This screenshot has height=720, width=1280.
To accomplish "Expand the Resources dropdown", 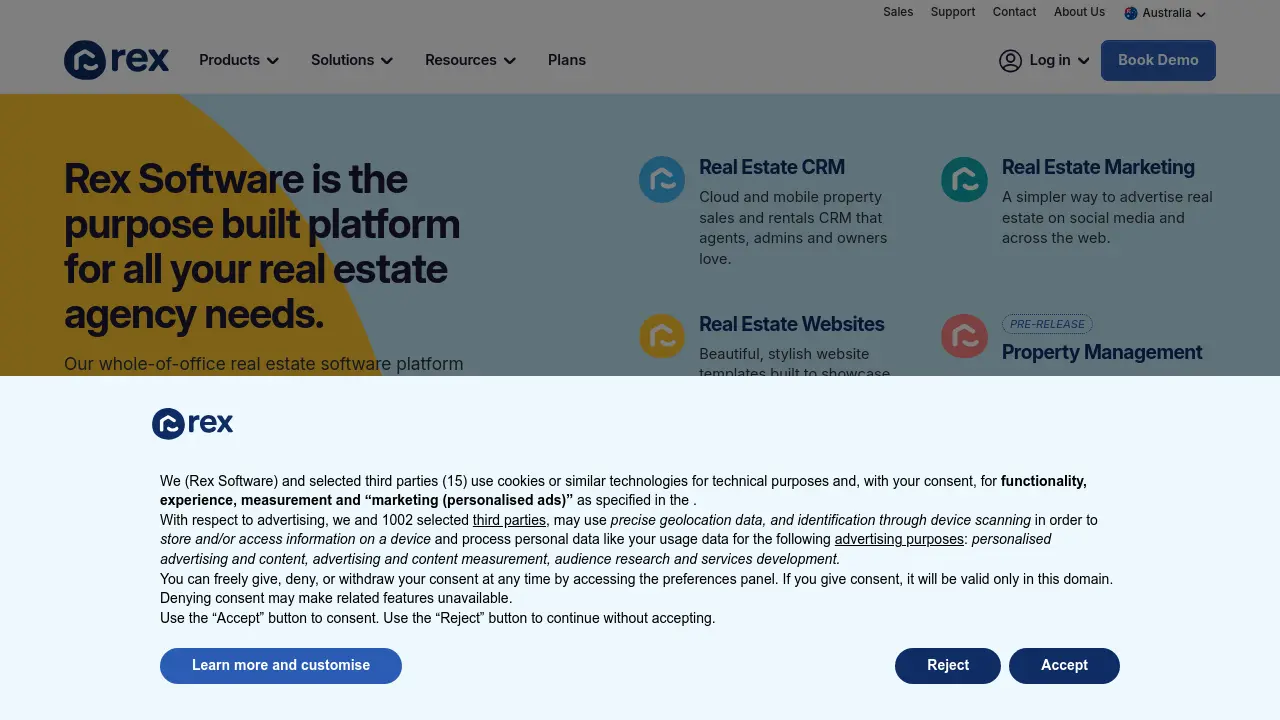I will coord(470,60).
